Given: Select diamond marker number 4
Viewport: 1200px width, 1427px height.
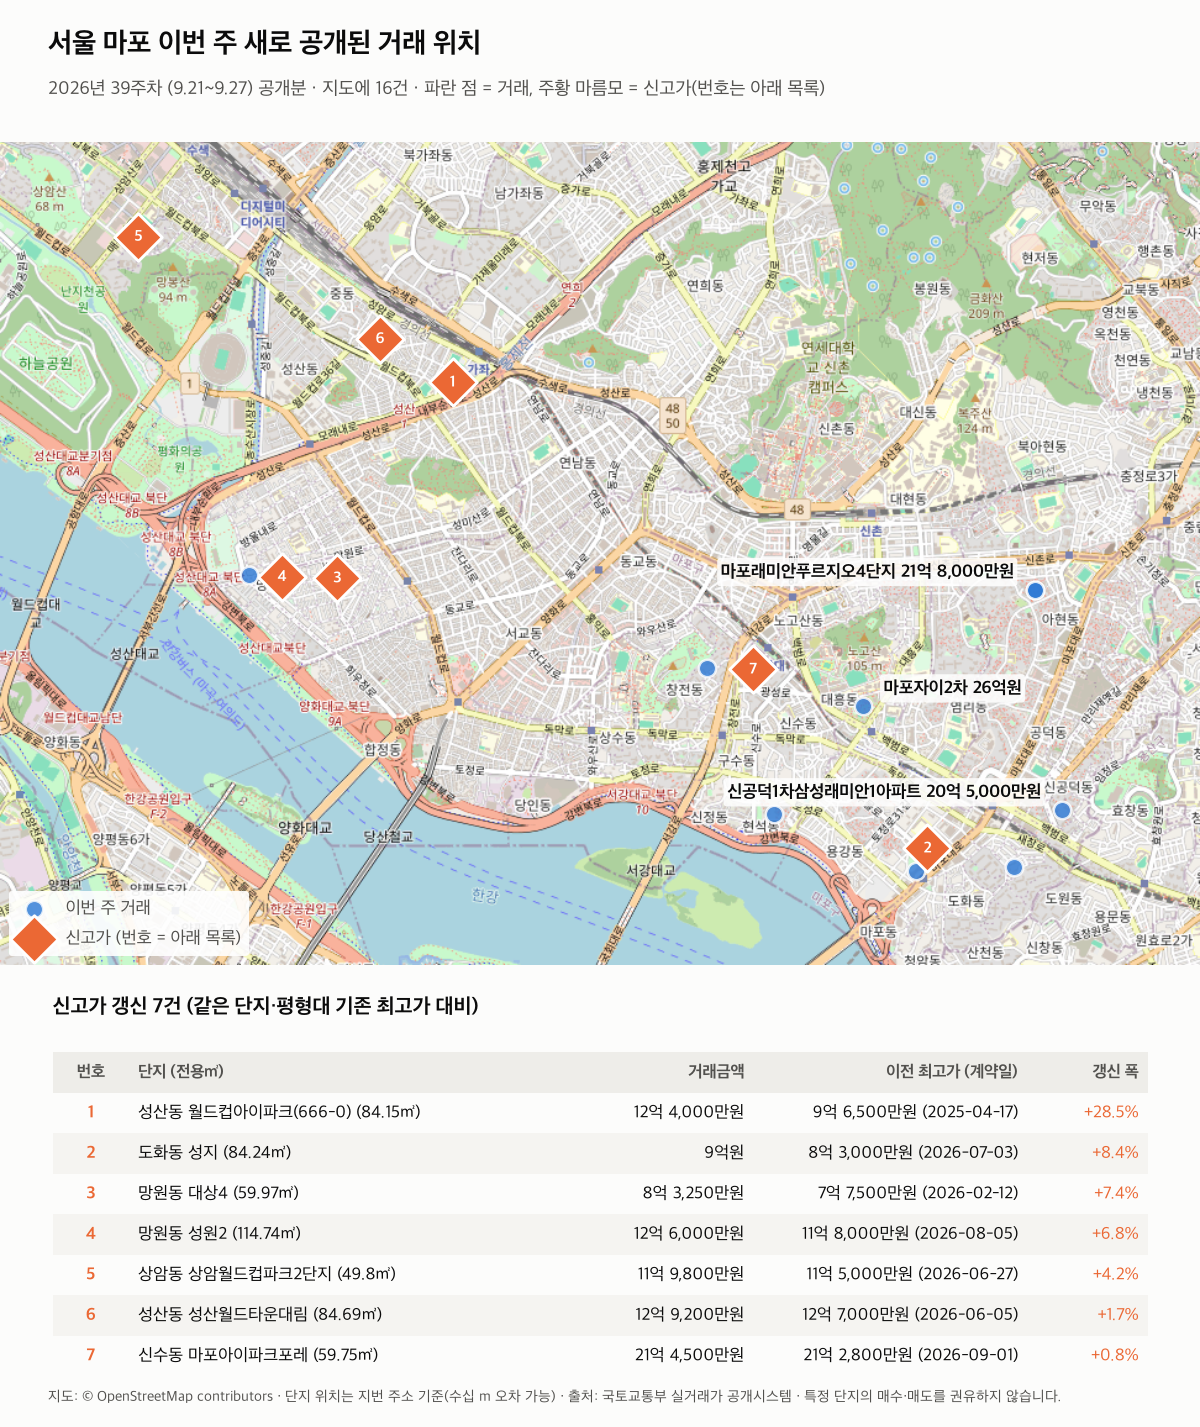Looking at the screenshot, I should click(x=282, y=576).
